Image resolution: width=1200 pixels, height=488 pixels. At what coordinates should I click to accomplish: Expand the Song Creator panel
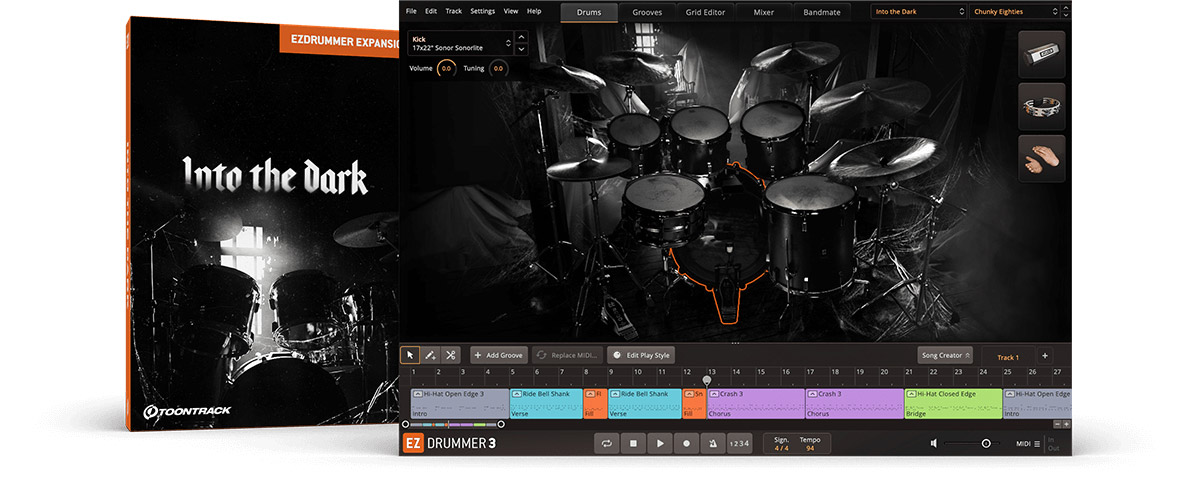pos(945,355)
